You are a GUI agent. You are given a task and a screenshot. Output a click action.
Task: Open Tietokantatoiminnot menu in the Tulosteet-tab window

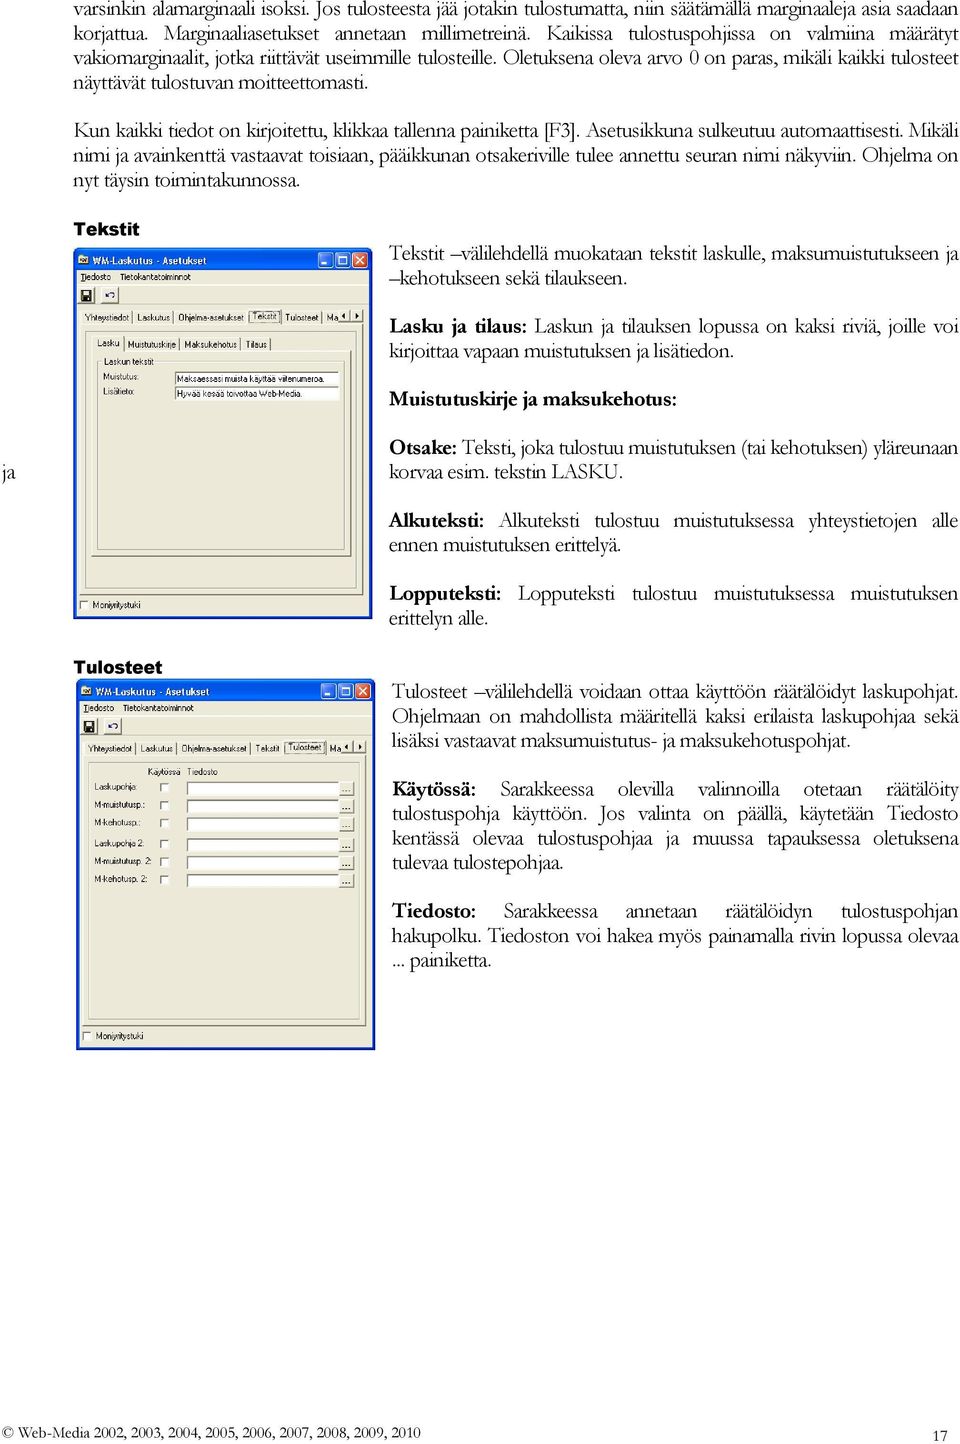point(158,708)
